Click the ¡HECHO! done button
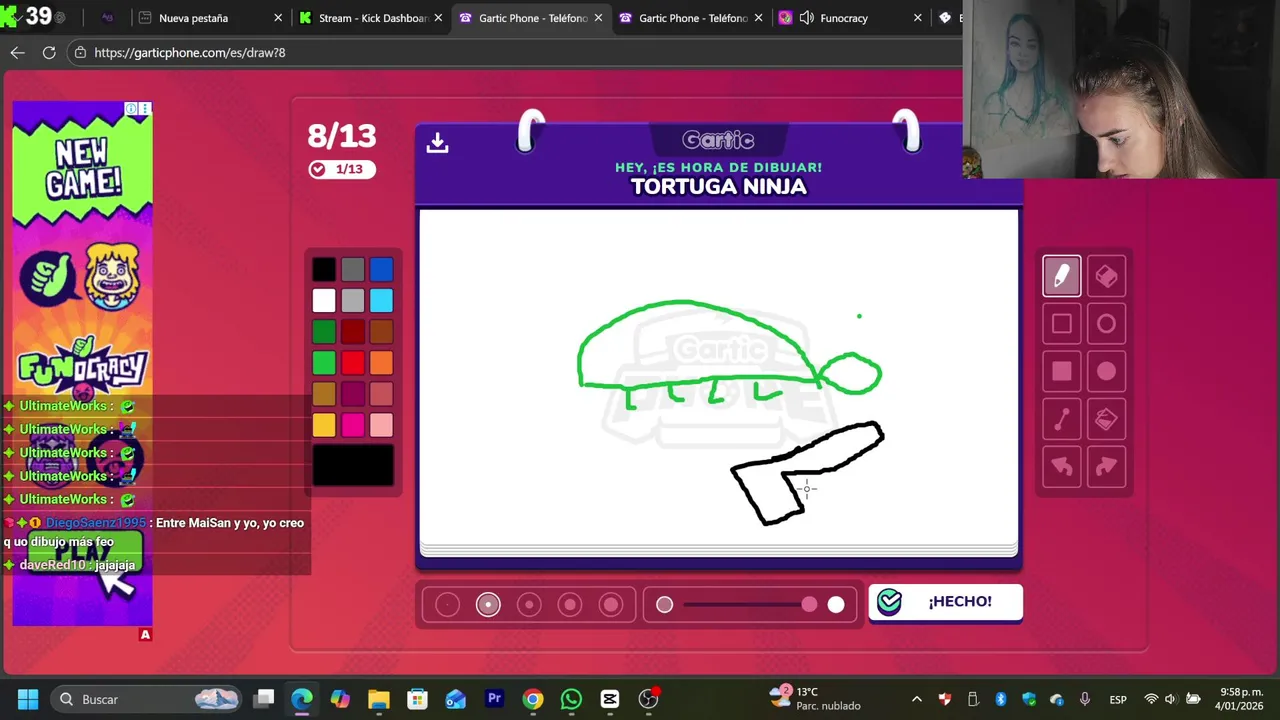This screenshot has height=720, width=1280. pyautogui.click(x=945, y=602)
